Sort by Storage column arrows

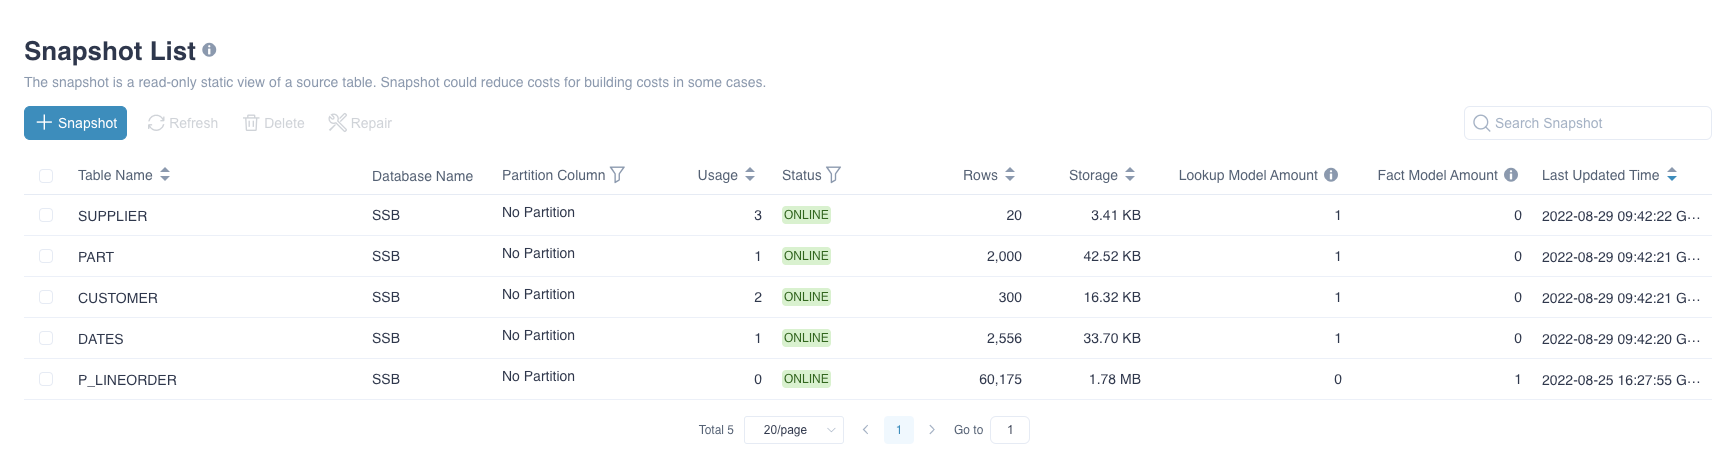tap(1130, 175)
